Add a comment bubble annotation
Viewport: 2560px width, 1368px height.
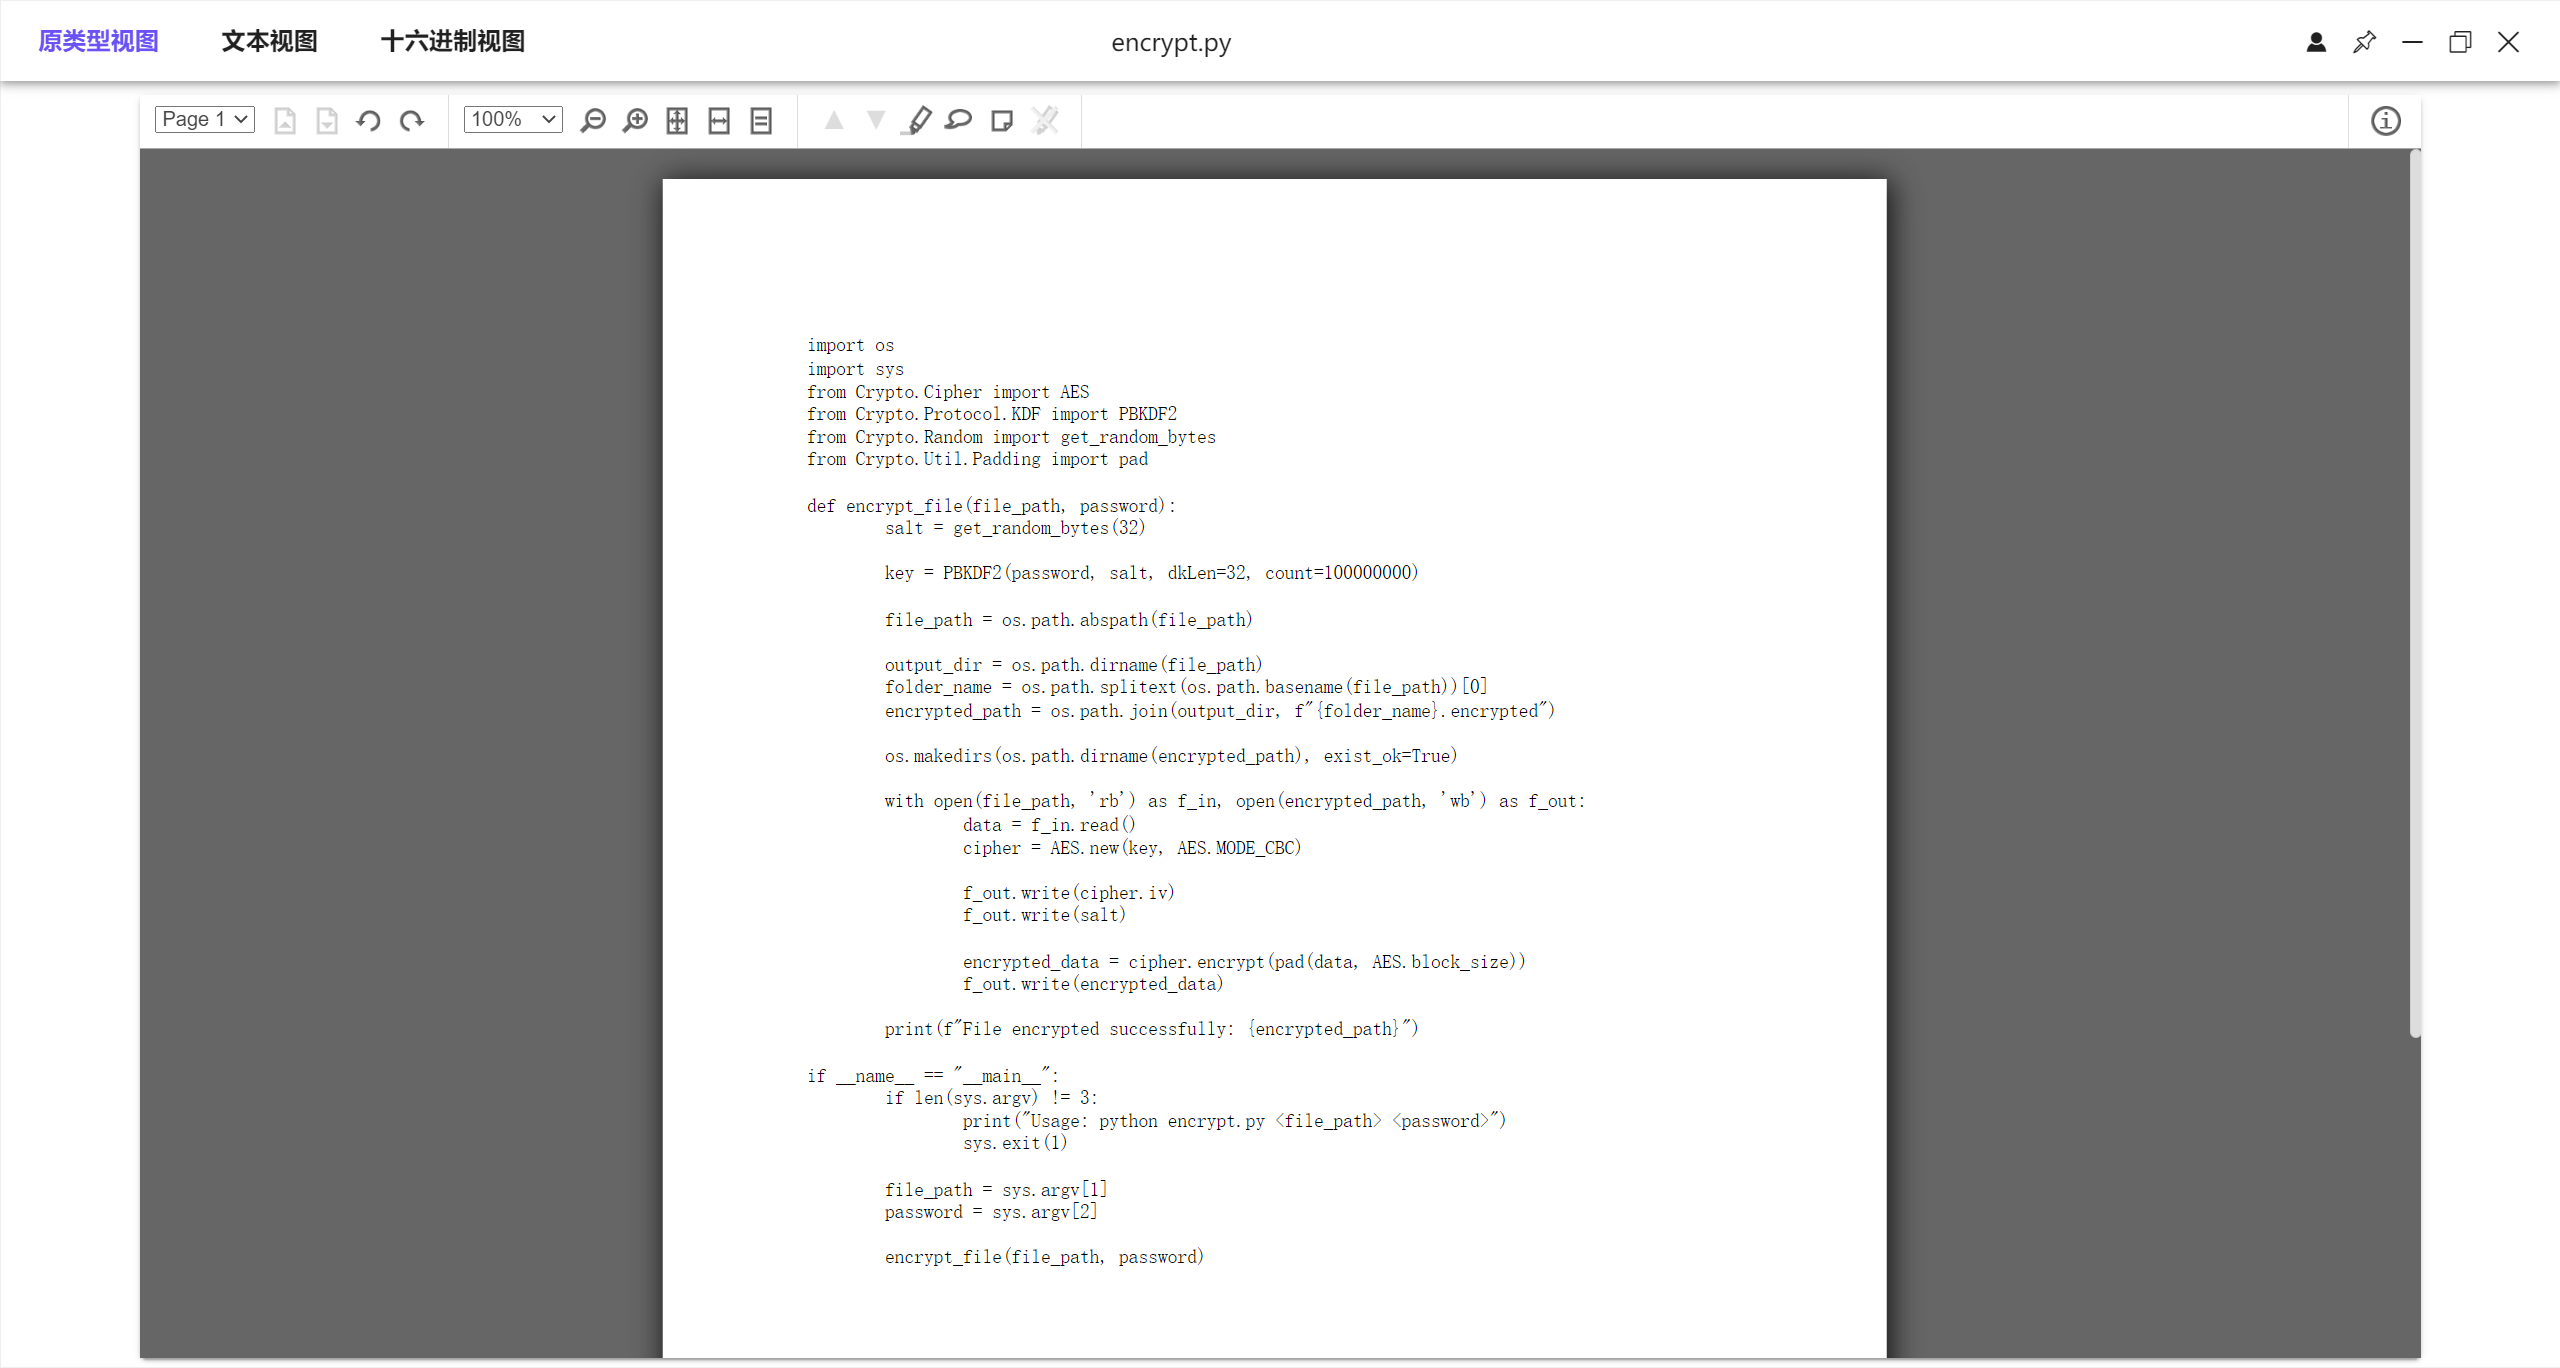(959, 121)
